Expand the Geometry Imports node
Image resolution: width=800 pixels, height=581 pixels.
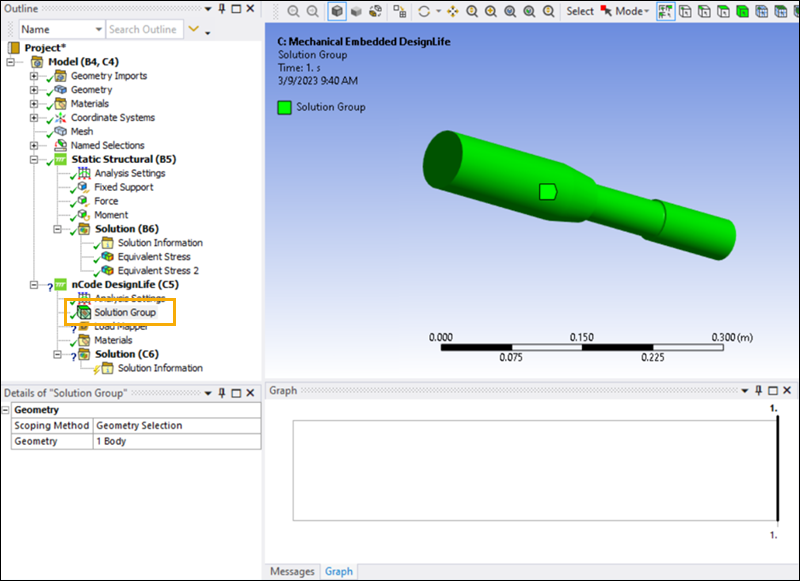coord(34,76)
